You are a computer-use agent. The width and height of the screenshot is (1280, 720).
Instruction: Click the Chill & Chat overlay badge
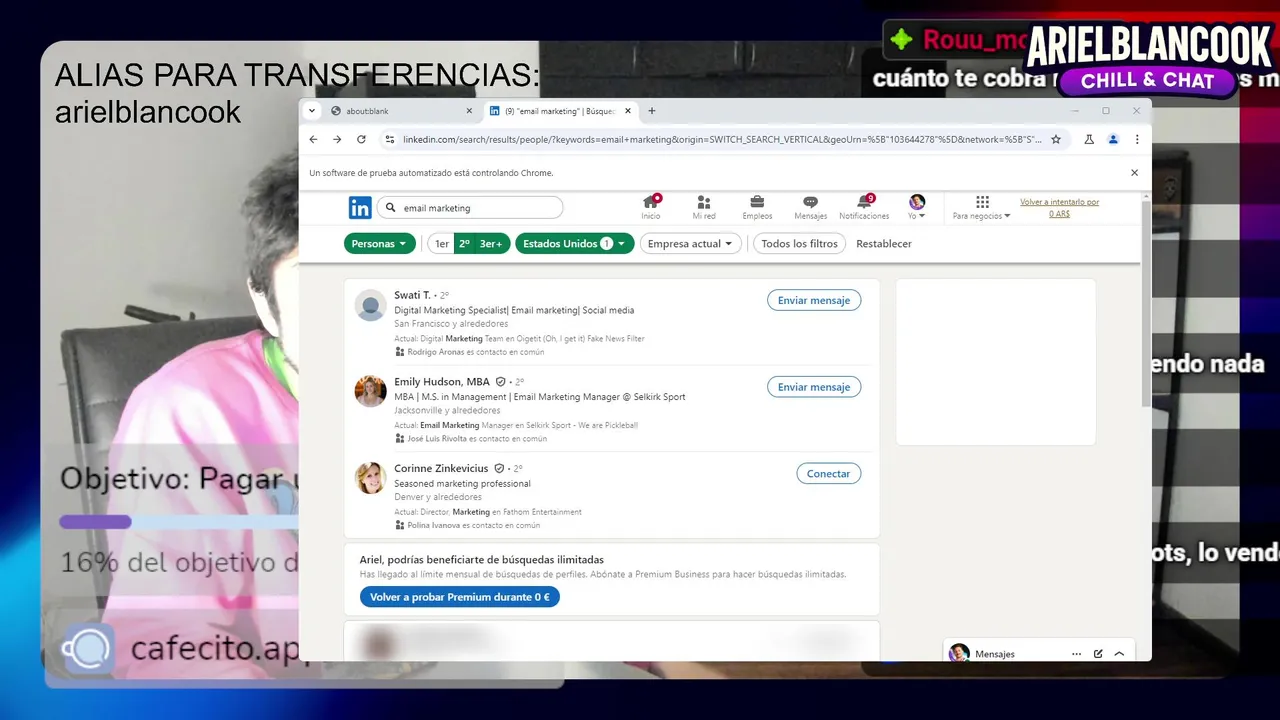pos(1147,80)
